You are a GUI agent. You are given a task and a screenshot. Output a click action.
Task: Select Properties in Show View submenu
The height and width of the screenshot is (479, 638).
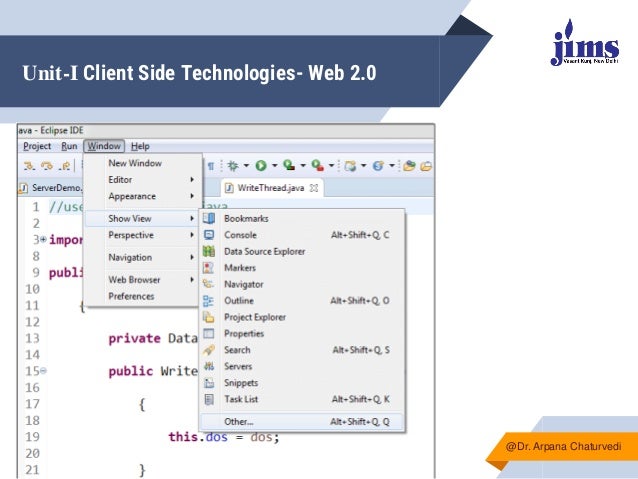coord(302,333)
